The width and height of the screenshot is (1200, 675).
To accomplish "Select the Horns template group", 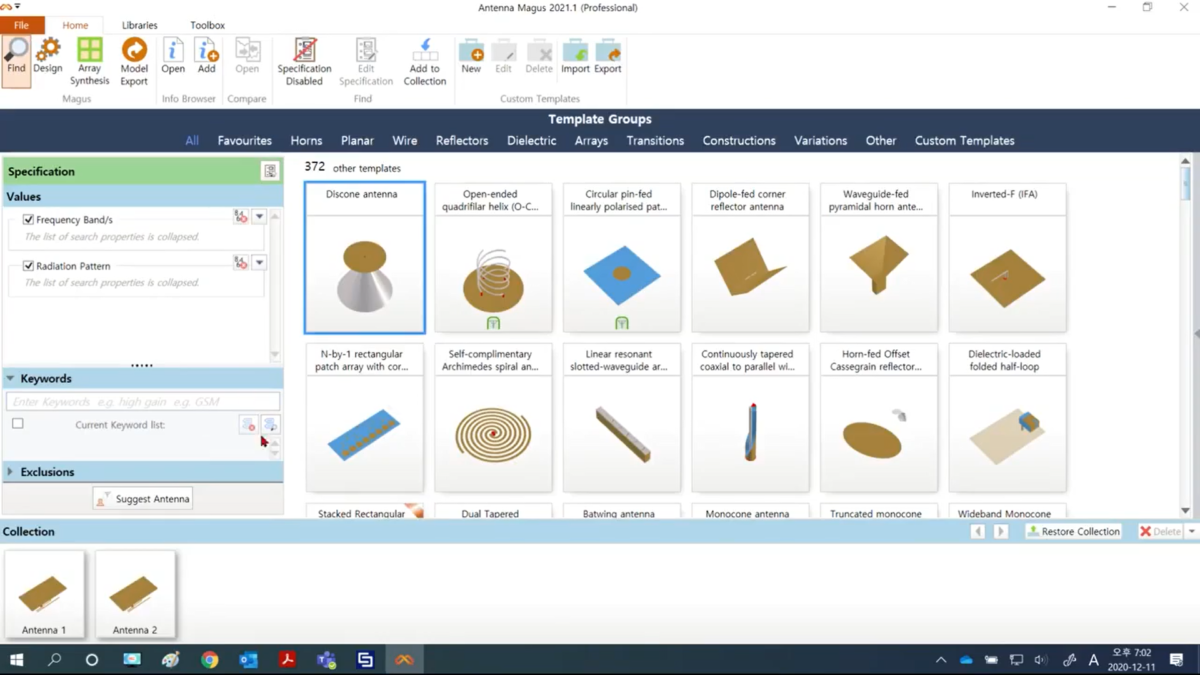I will pos(306,141).
